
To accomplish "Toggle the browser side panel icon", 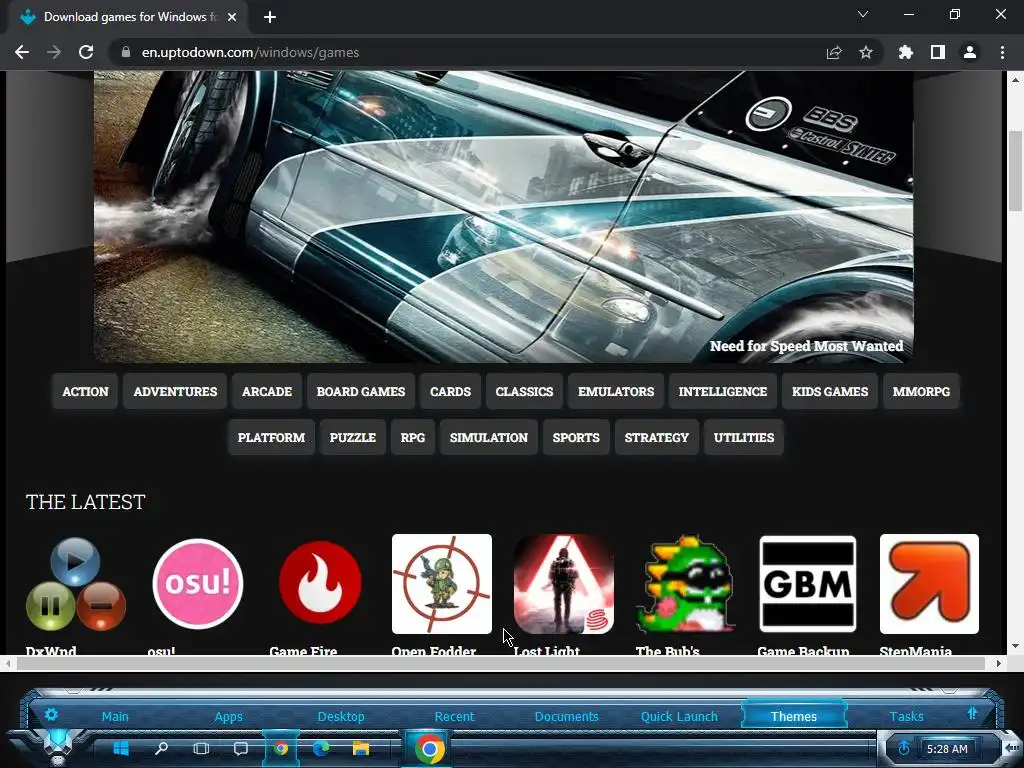I will [x=938, y=52].
